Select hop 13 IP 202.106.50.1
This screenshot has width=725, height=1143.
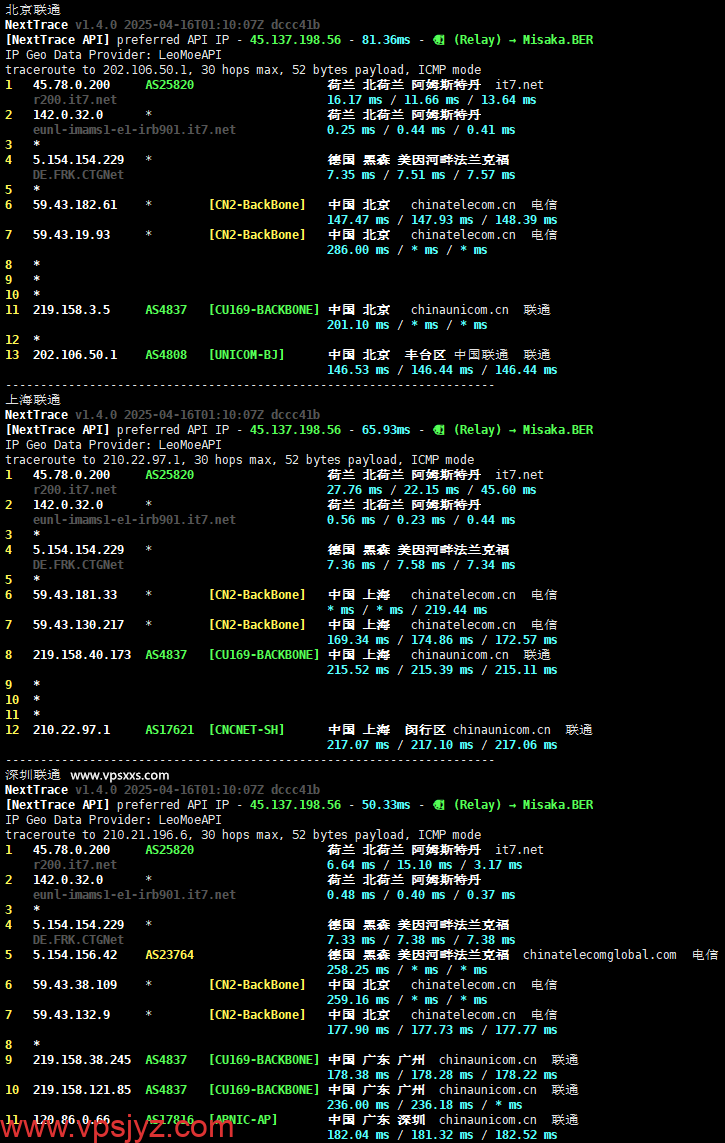[x=75, y=355]
